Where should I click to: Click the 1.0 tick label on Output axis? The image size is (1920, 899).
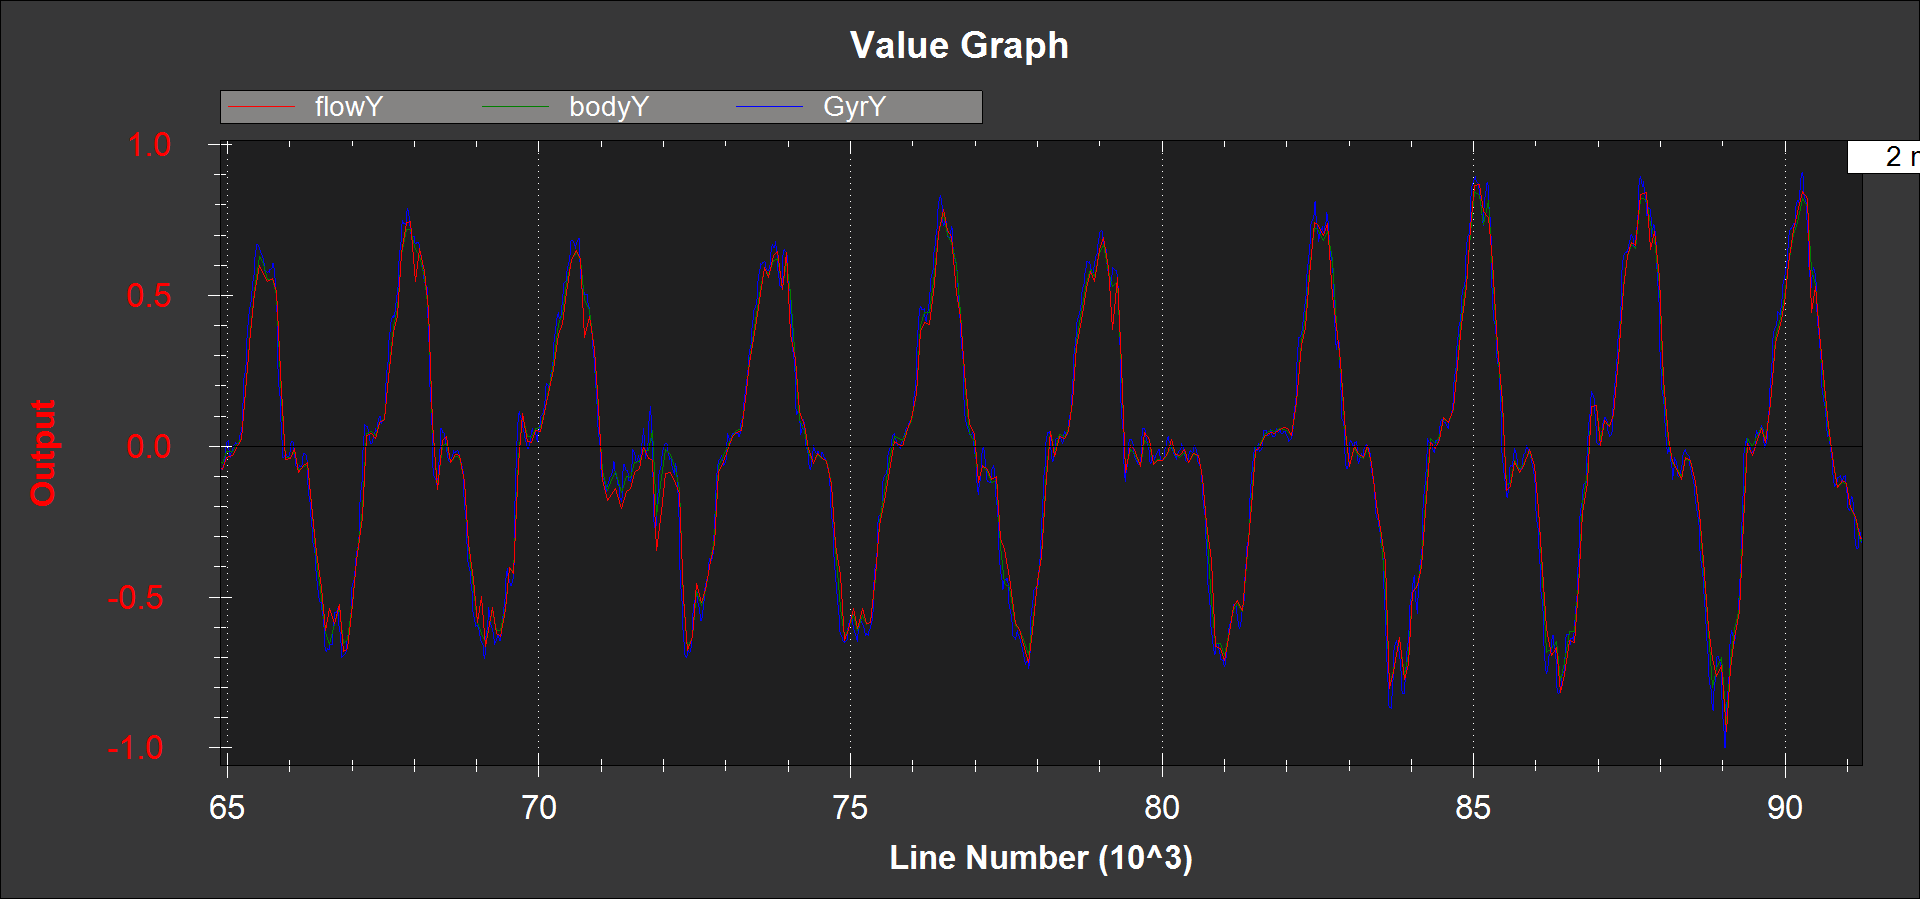149,145
